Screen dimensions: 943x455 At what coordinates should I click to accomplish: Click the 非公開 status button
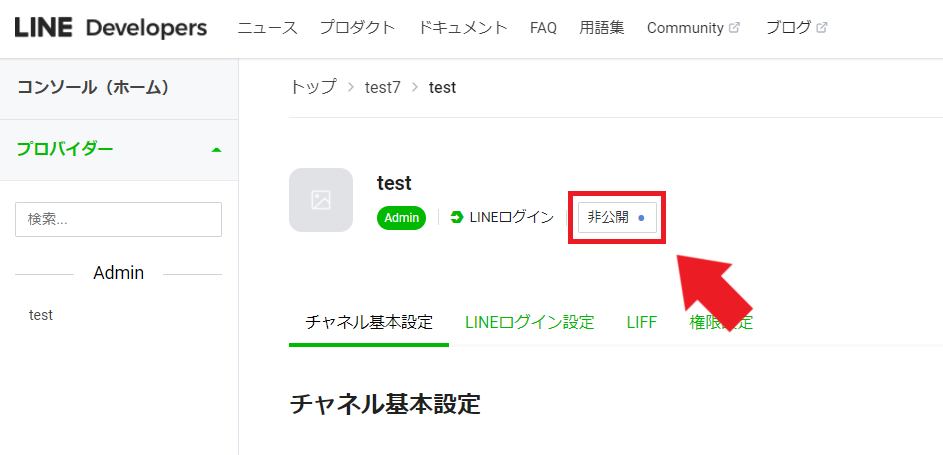pyautogui.click(x=617, y=218)
